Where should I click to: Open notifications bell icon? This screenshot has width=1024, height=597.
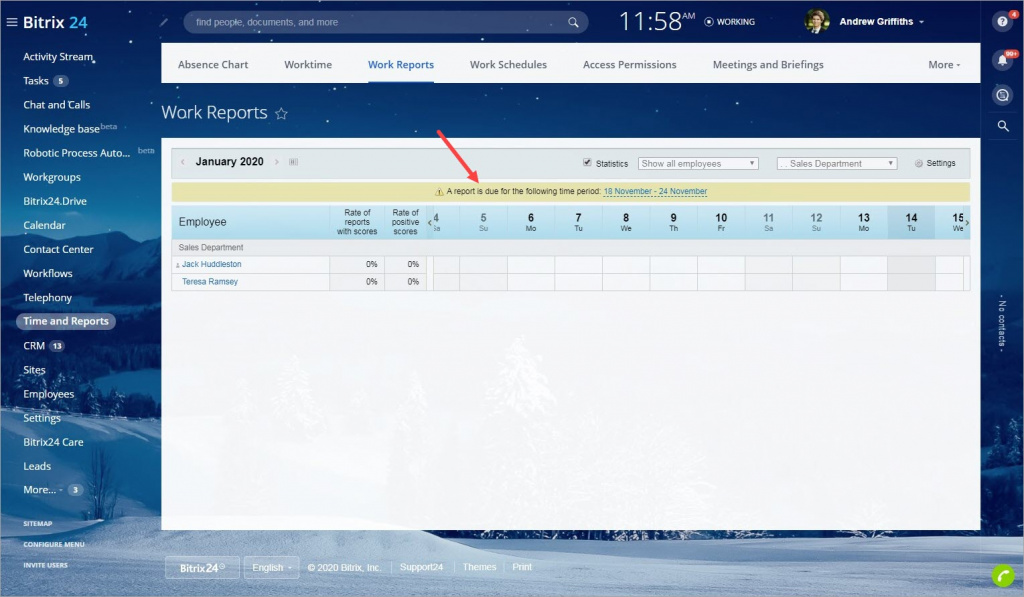[1002, 60]
